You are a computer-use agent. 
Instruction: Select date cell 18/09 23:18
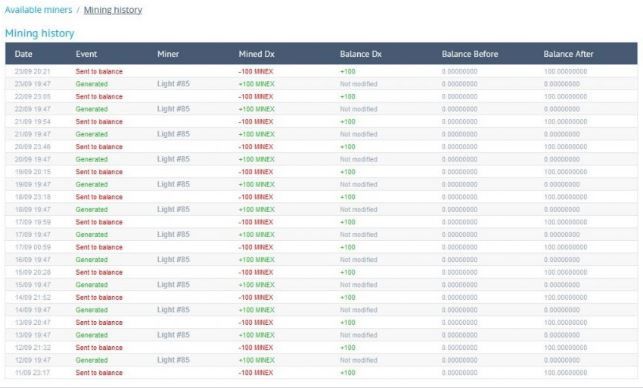32,197
